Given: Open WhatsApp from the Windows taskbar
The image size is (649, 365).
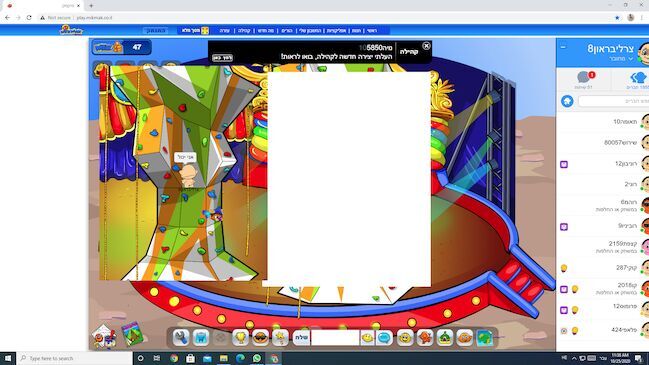Looking at the screenshot, I should tap(257, 358).
